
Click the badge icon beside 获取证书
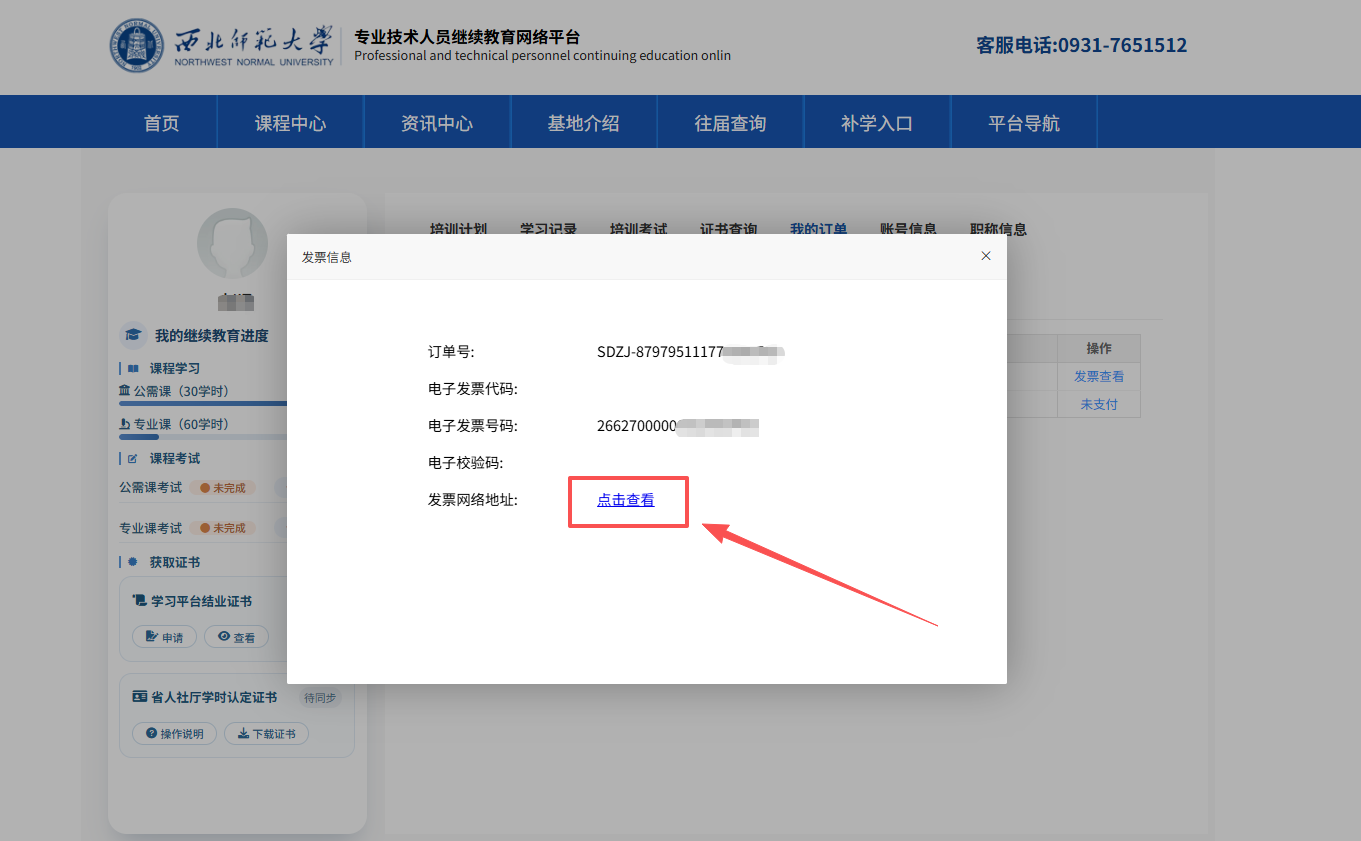(133, 562)
